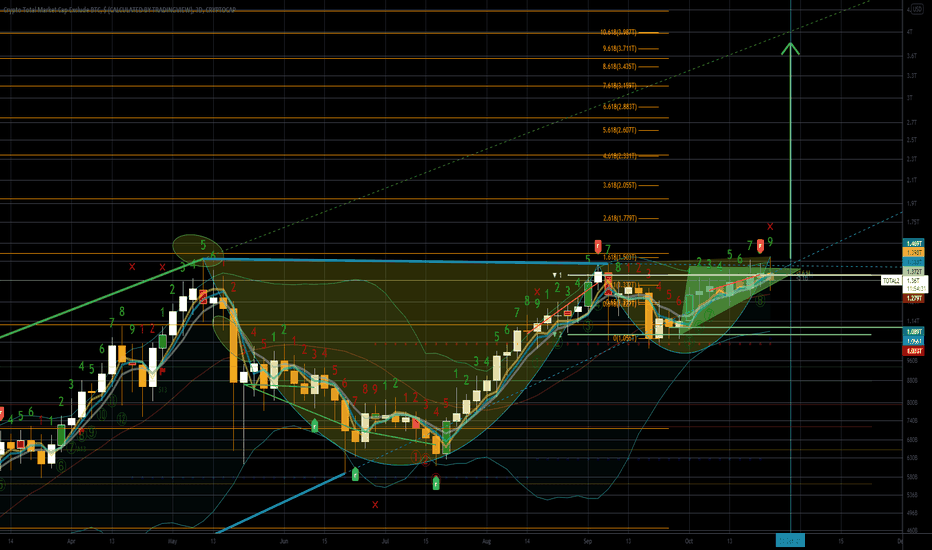Click the green oval around wave 5 peak
Screen dimensions: 932x550
click(198, 249)
